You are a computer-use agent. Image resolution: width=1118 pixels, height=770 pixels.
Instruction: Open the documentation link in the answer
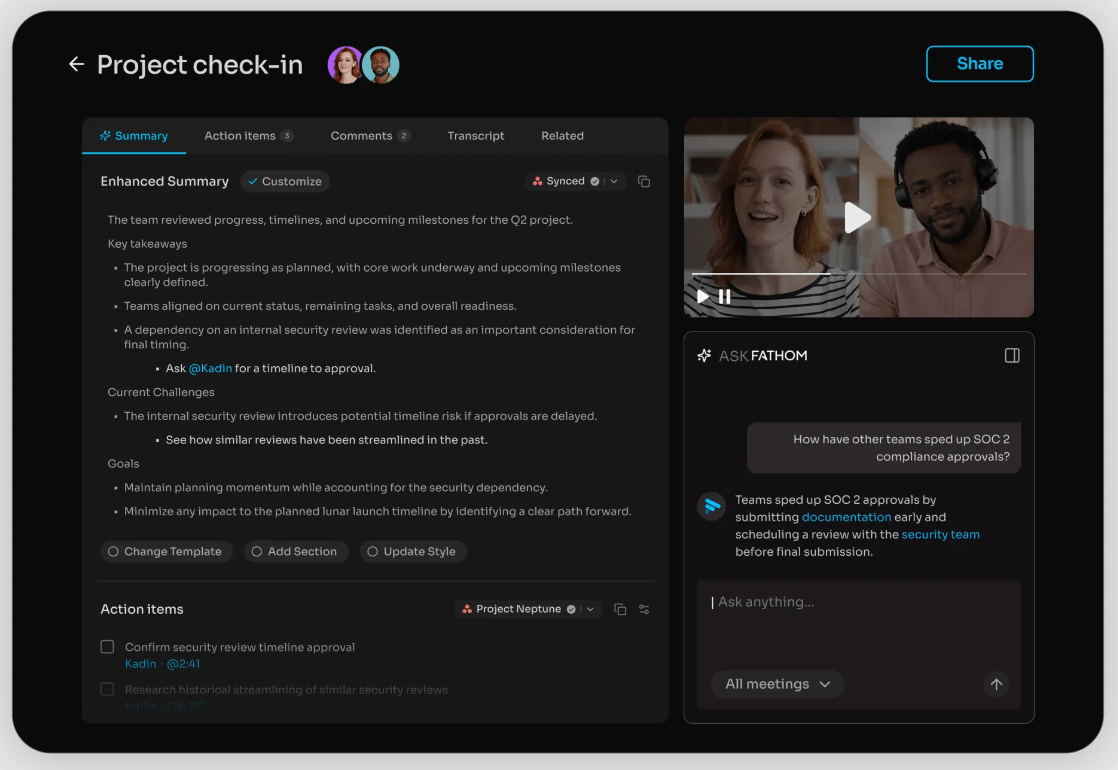pyautogui.click(x=846, y=517)
